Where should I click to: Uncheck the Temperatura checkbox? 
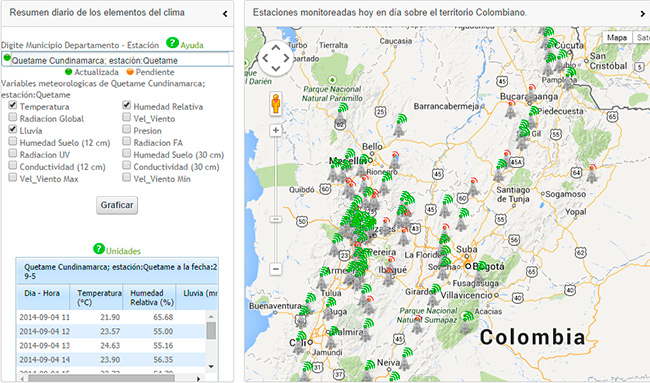tap(13, 105)
